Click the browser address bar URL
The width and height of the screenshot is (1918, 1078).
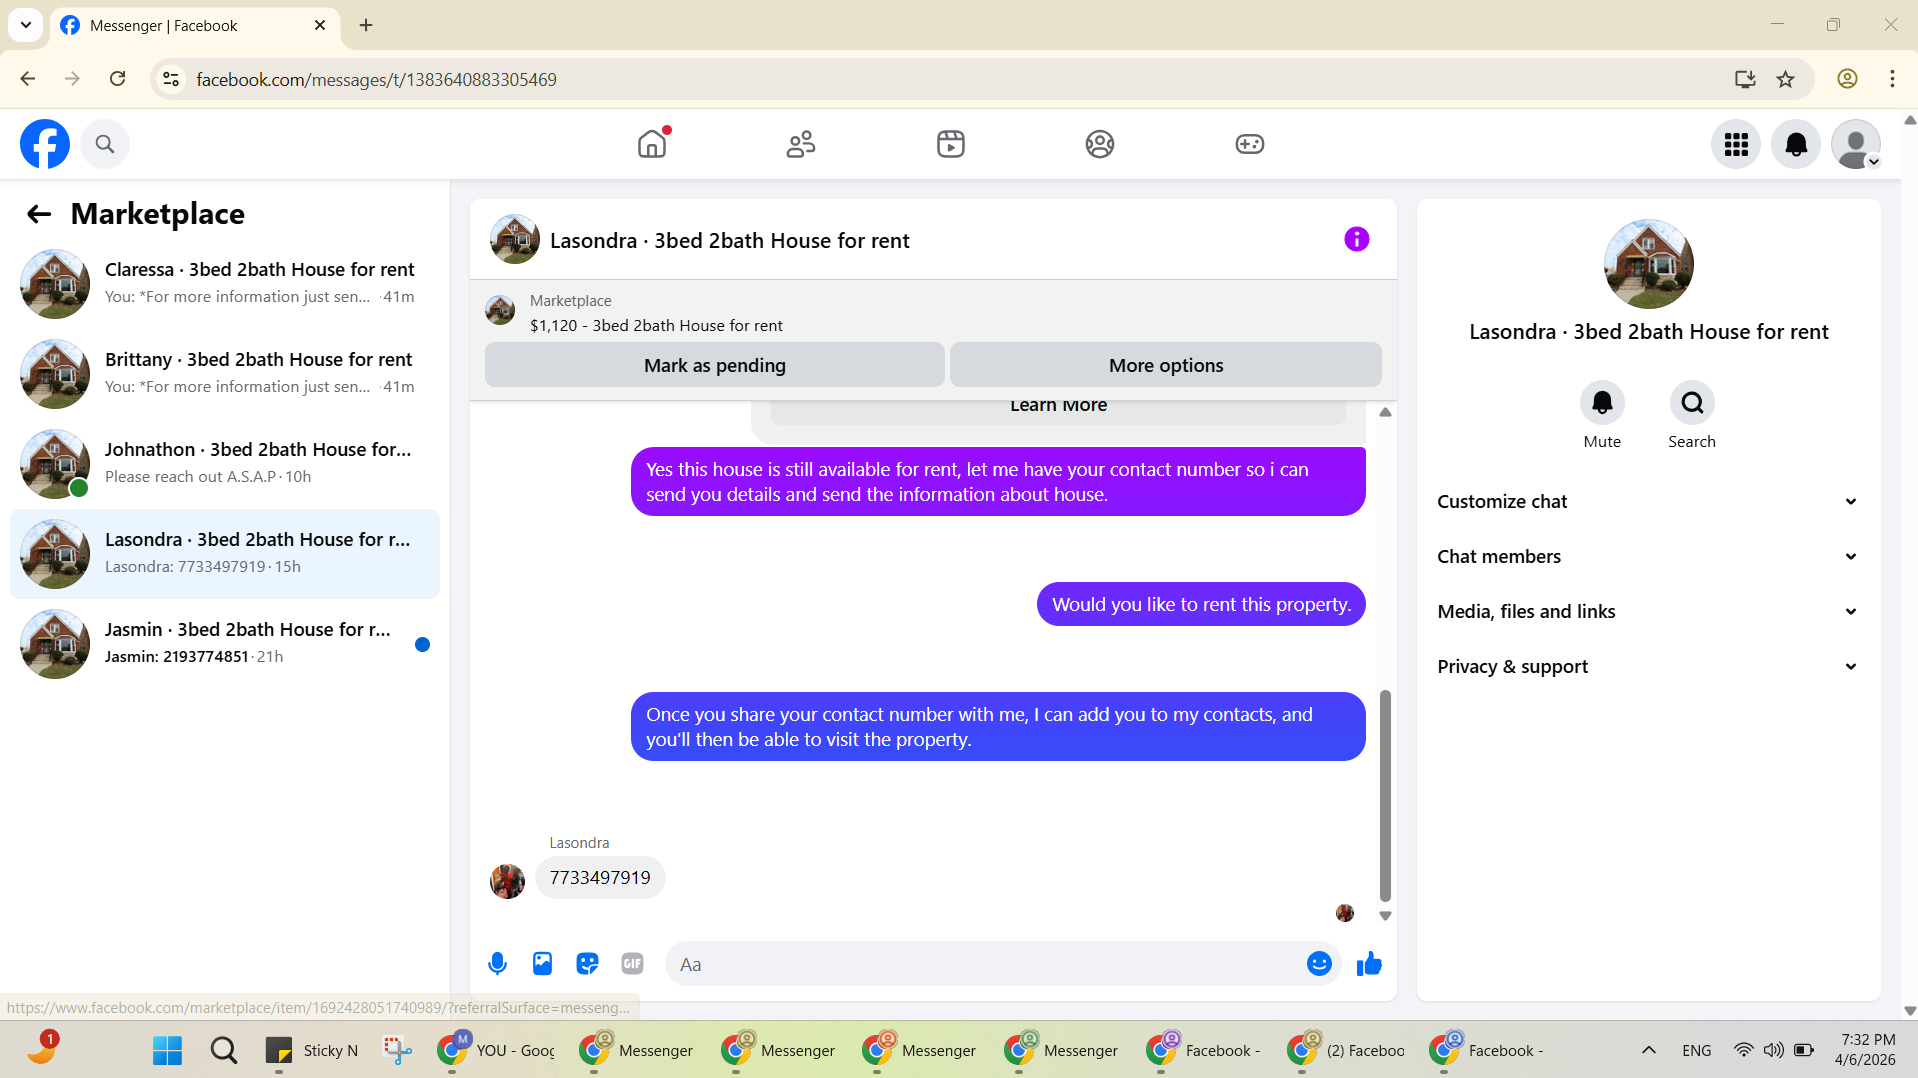(x=377, y=79)
